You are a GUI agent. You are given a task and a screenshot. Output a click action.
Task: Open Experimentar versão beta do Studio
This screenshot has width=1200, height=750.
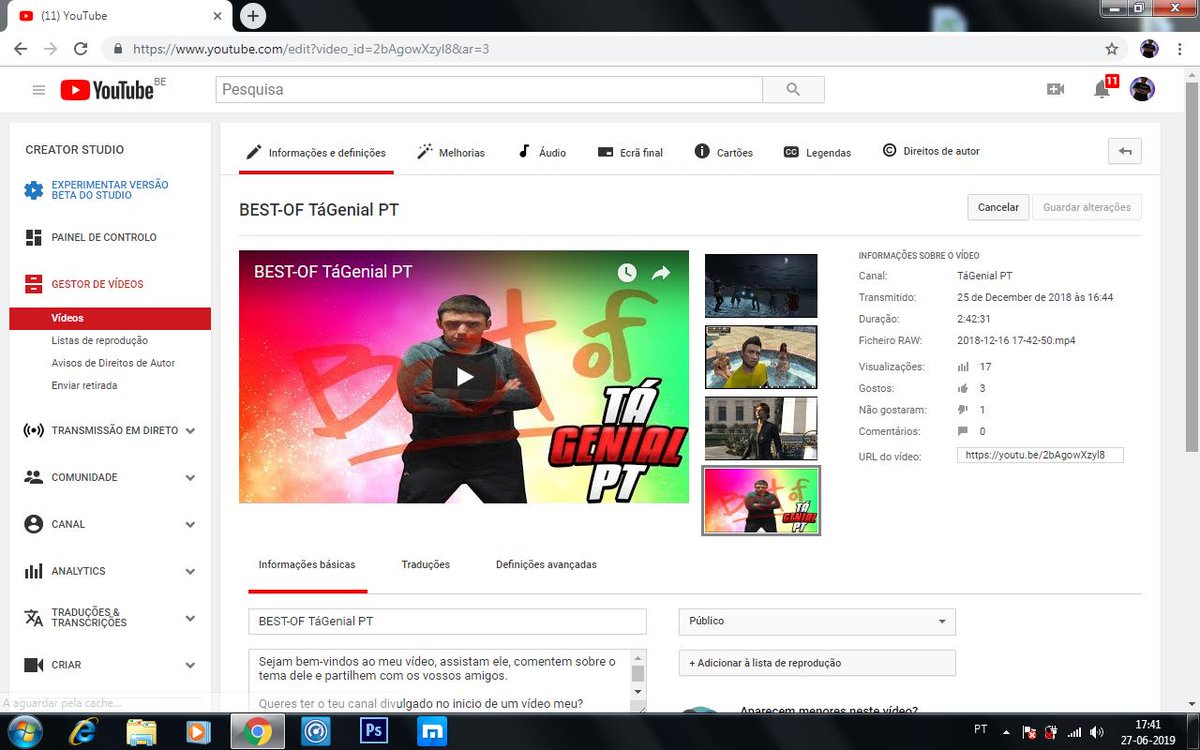[x=110, y=190]
